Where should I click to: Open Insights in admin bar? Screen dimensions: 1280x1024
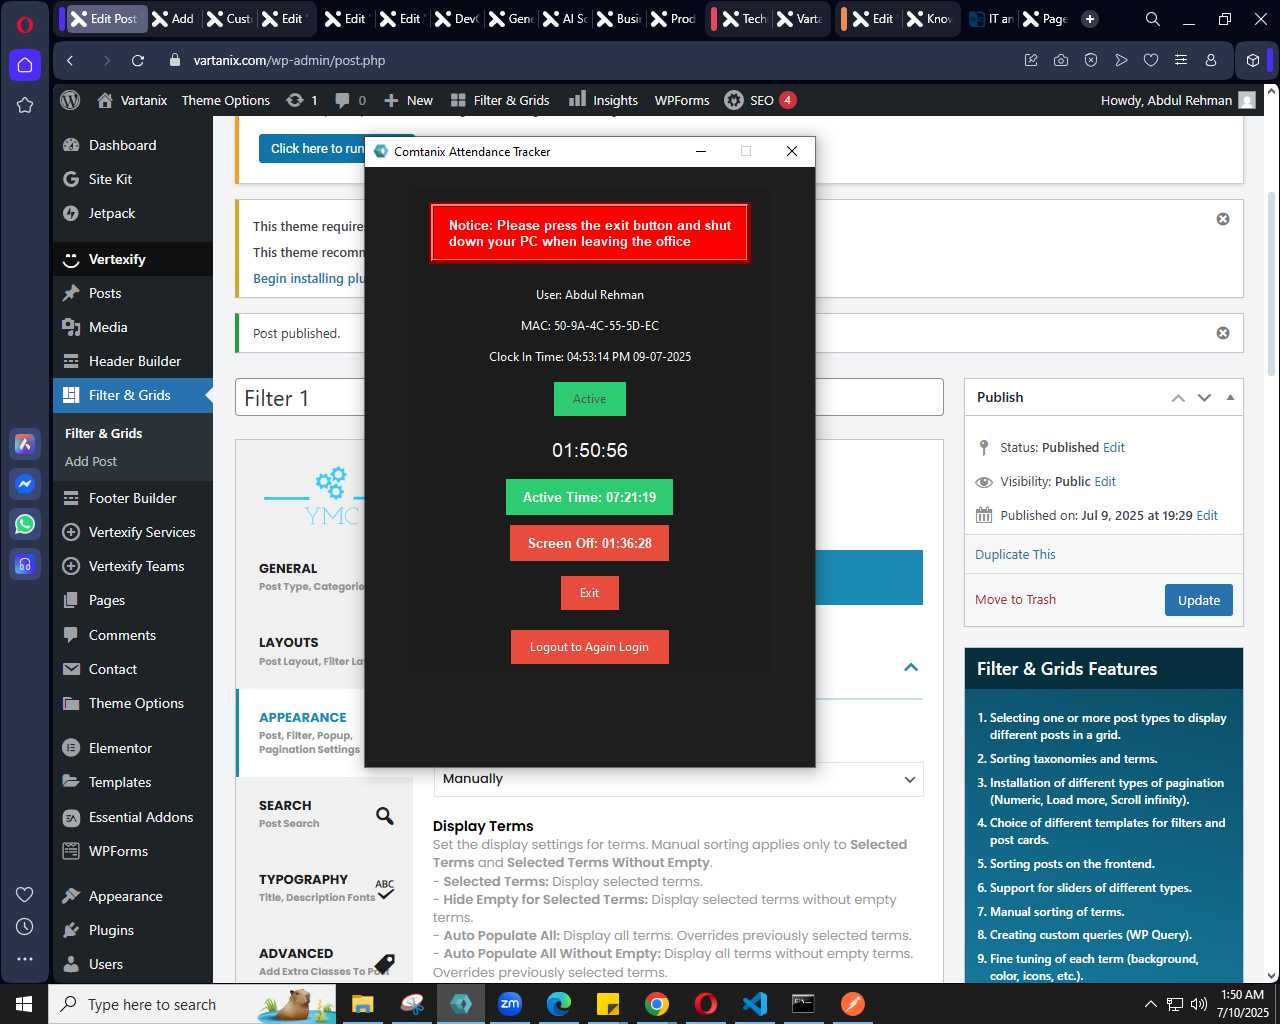tap(603, 100)
